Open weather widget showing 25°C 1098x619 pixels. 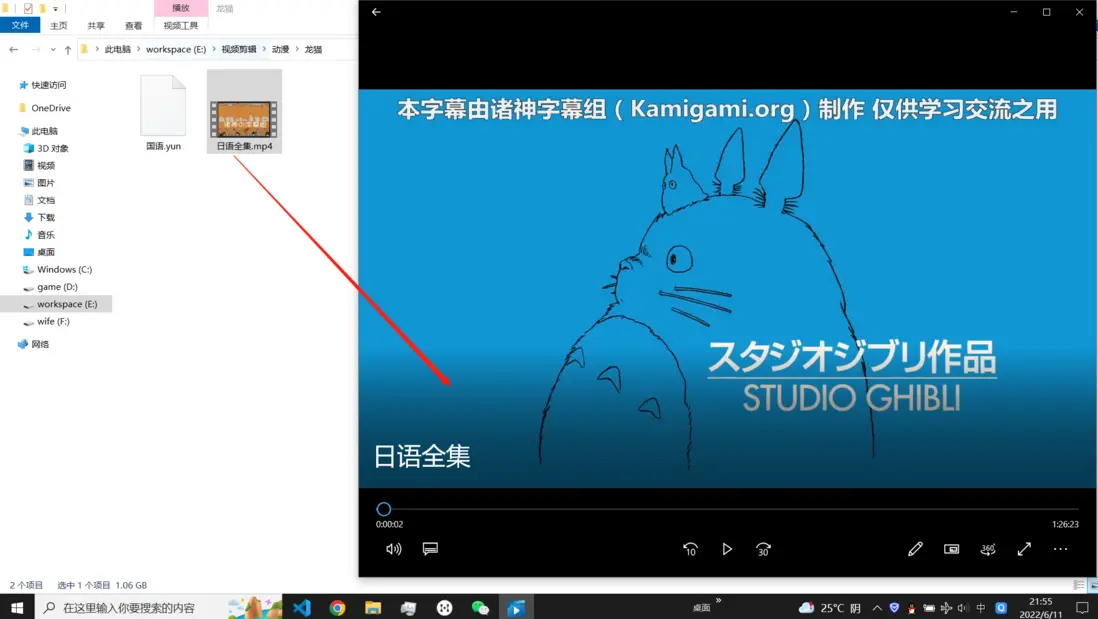[830, 608]
